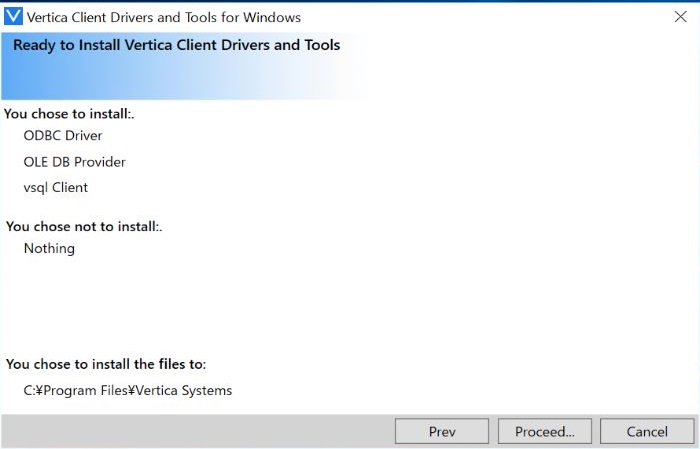
Task: Go back with the Prev button
Action: pos(442,432)
